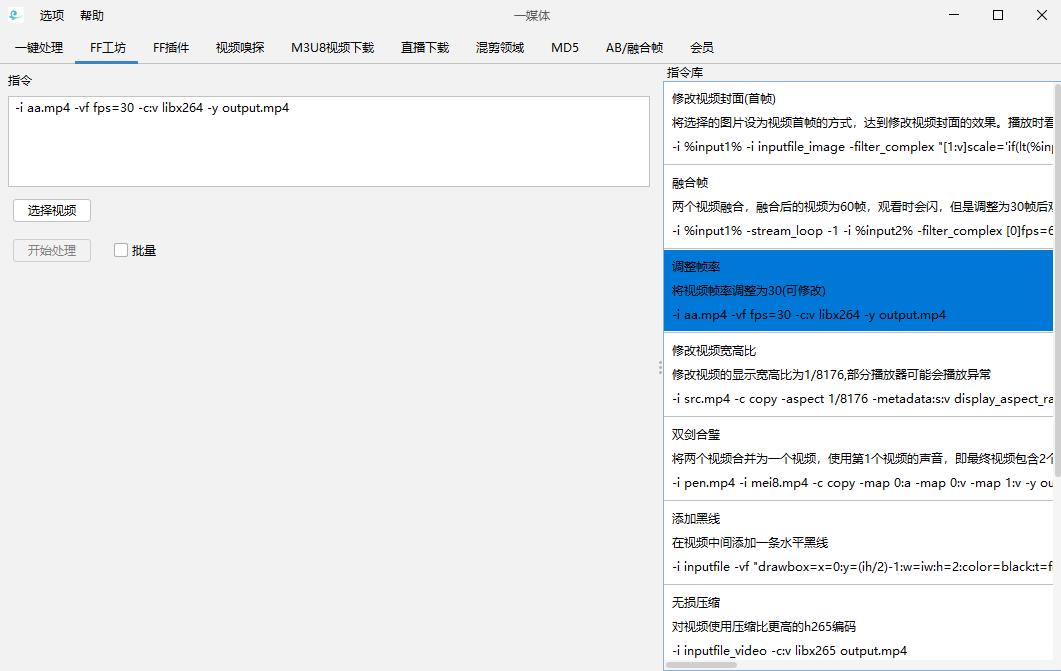The height and width of the screenshot is (671, 1061).
Task: Select the 无损压缩 command entry
Action: (x=859, y=622)
